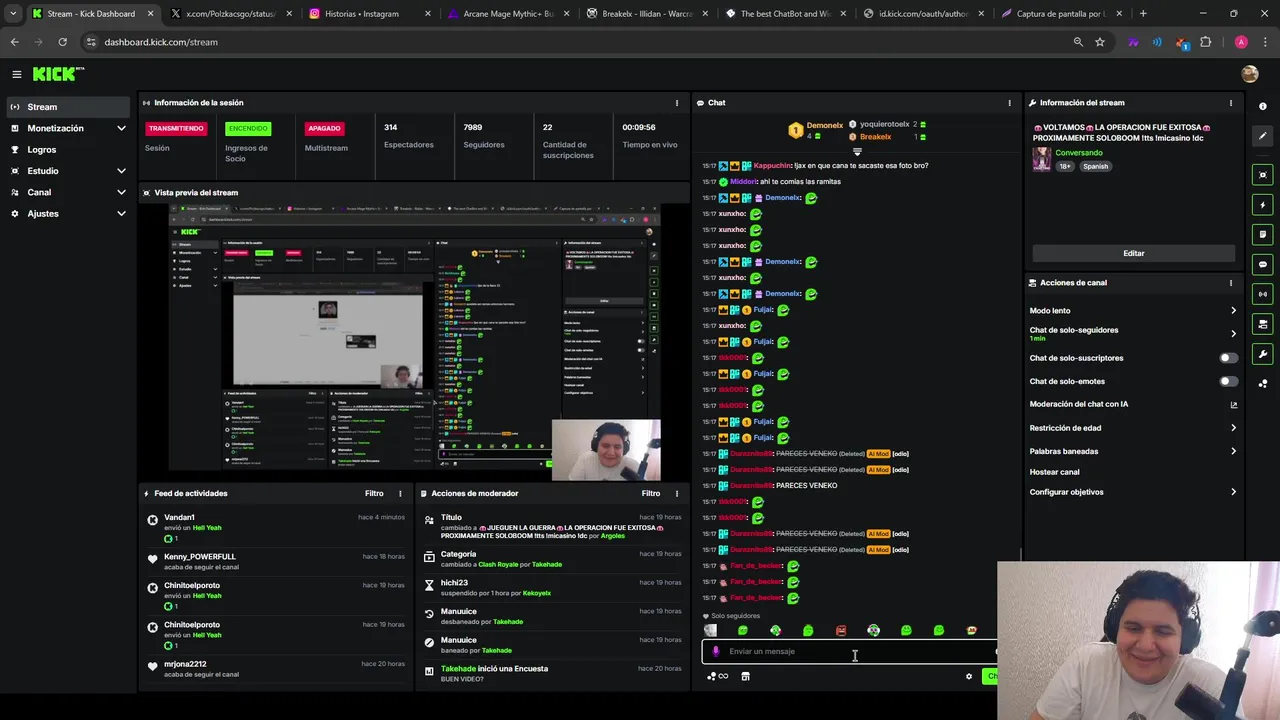Toggle Chat de solo-suscriptores switch
The width and height of the screenshot is (1280, 720).
[1228, 358]
